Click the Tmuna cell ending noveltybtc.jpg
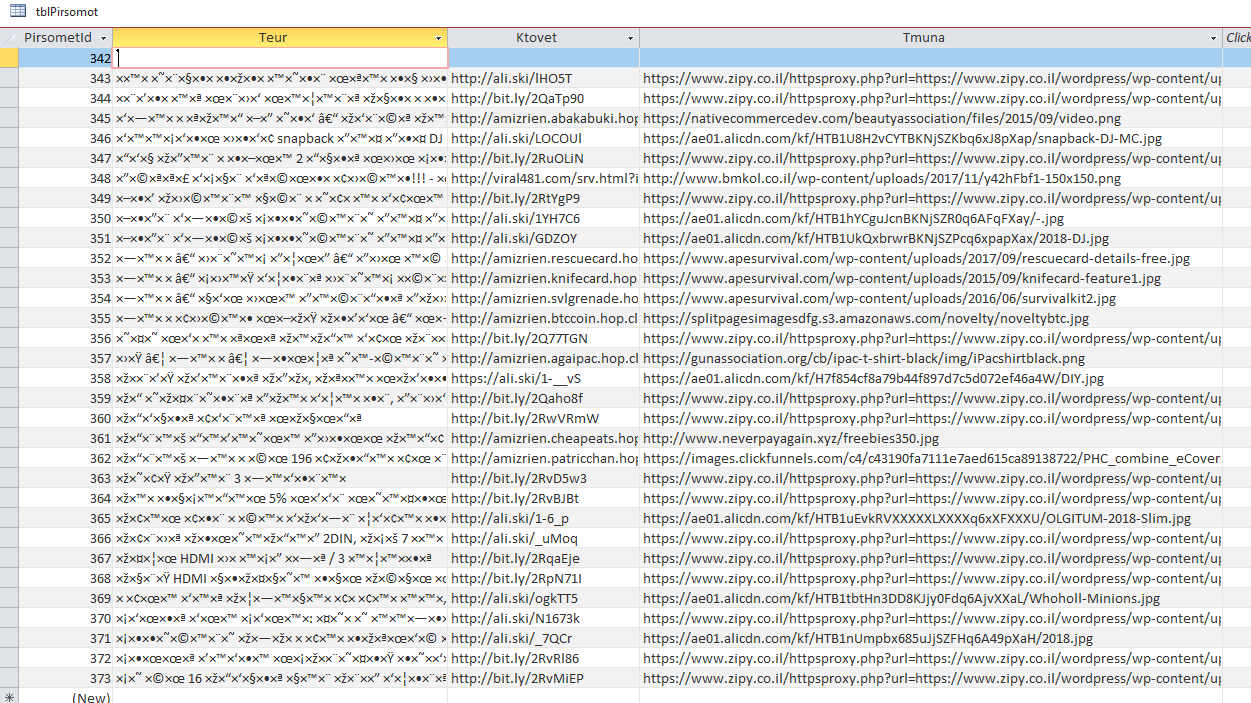The image size is (1251, 703). click(x=931, y=318)
